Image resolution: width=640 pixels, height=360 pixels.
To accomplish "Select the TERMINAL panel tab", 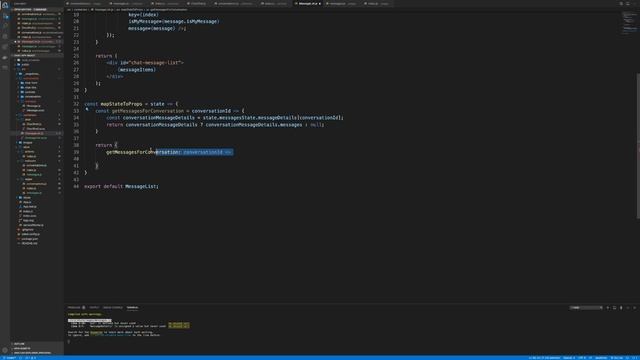I will (x=132, y=307).
